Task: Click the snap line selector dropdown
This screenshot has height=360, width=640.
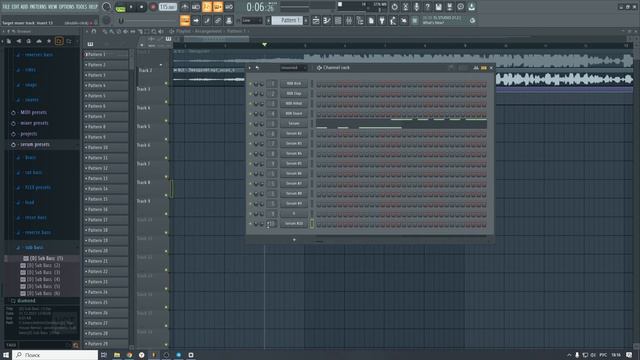Action: [252, 20]
